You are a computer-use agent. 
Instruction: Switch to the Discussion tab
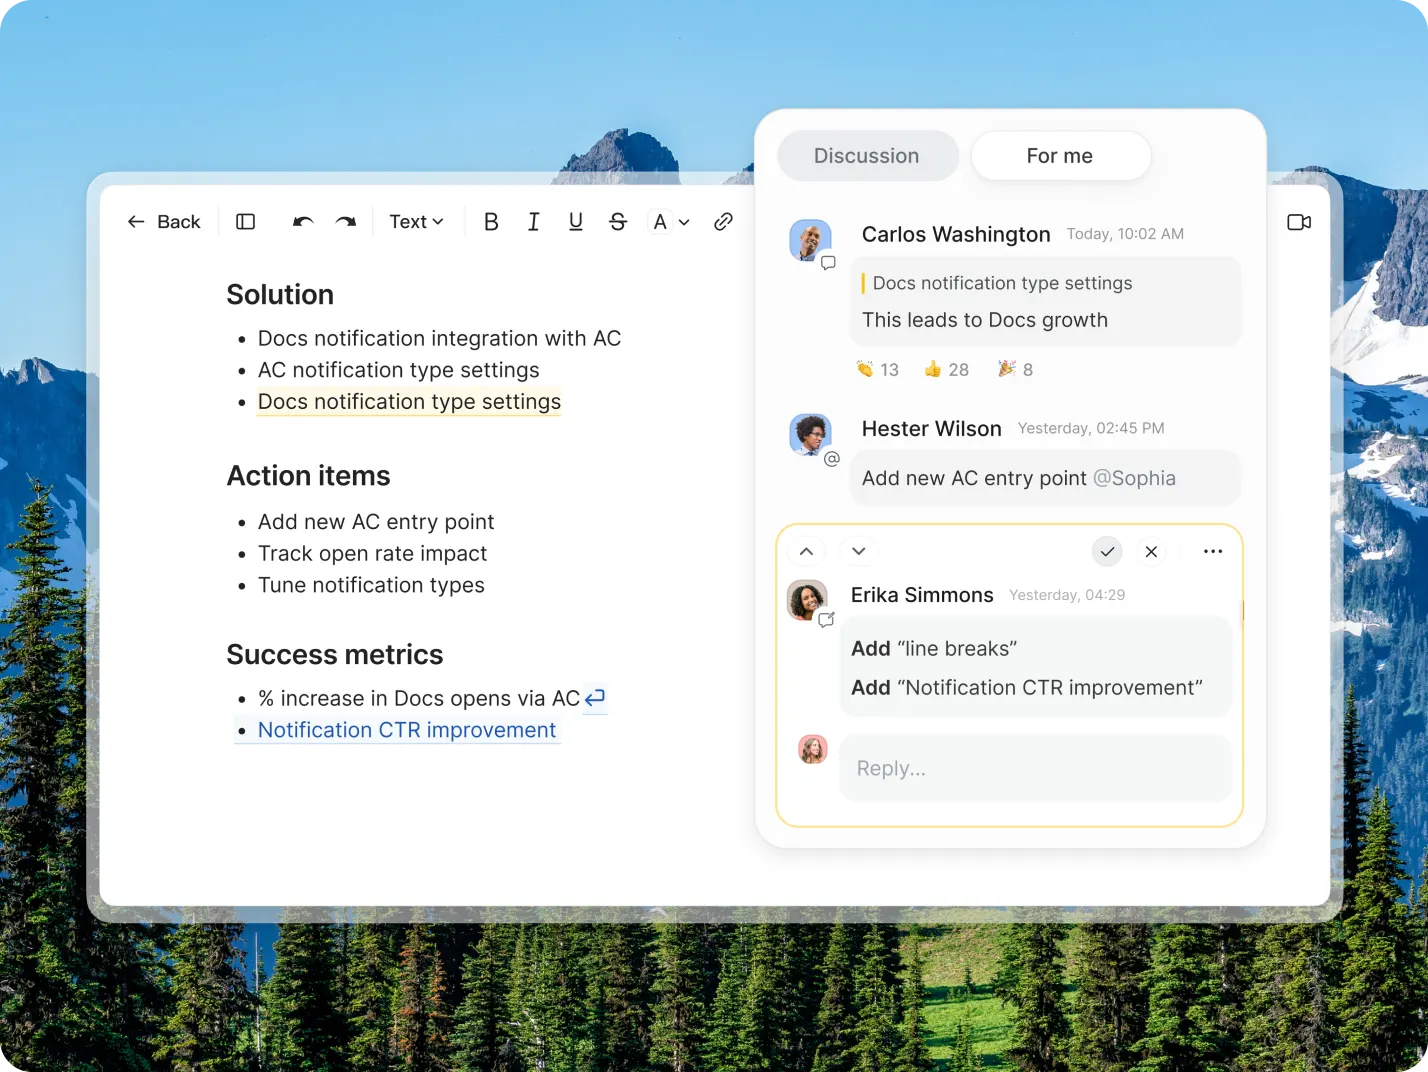coord(867,156)
